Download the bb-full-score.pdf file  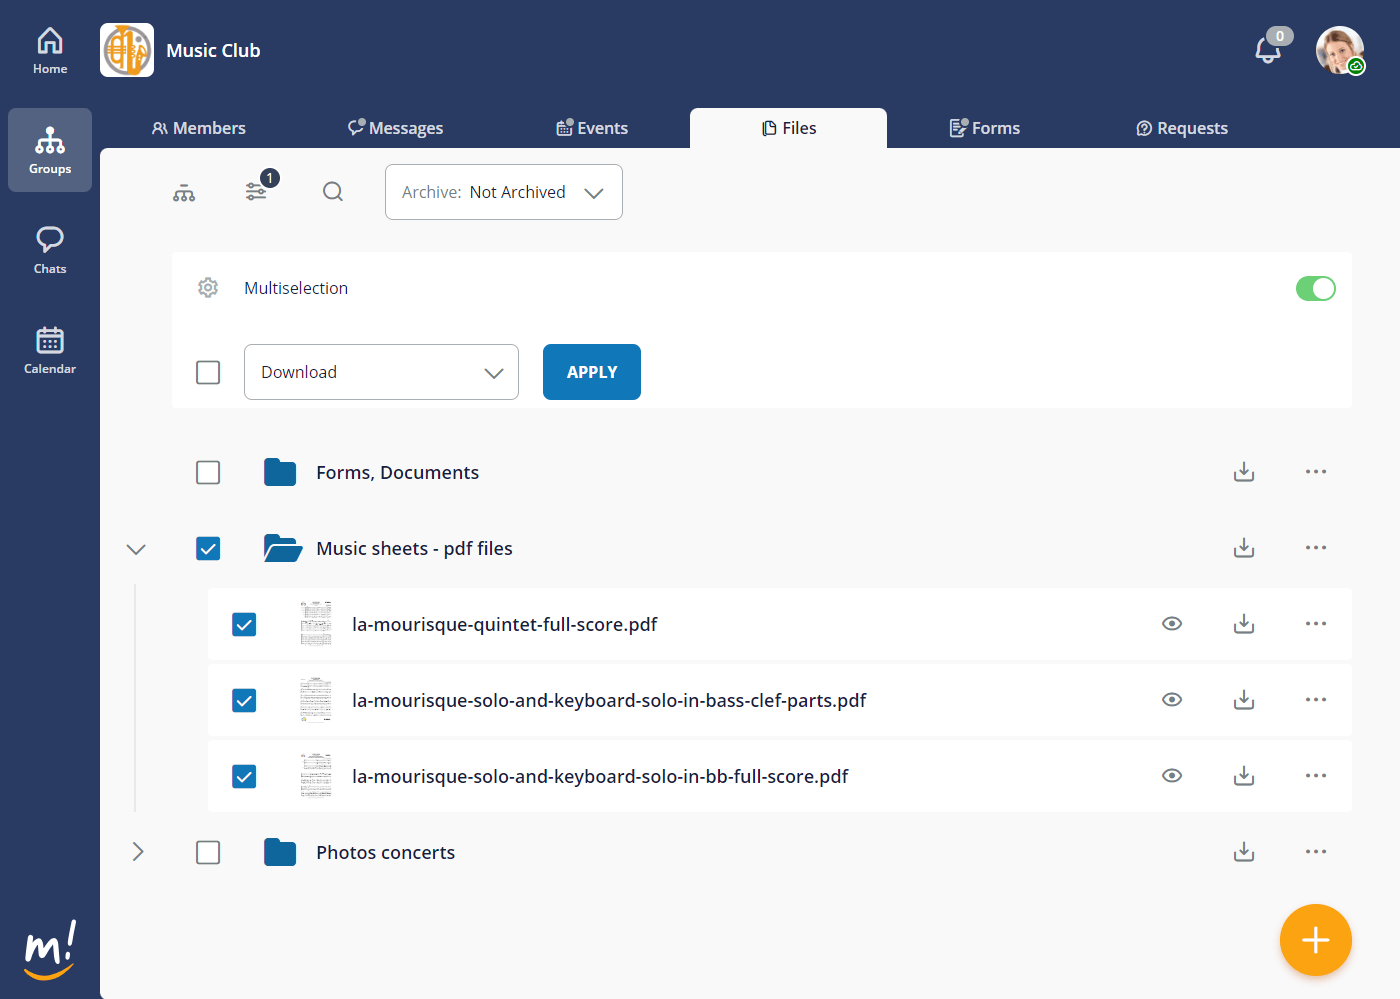(1244, 776)
